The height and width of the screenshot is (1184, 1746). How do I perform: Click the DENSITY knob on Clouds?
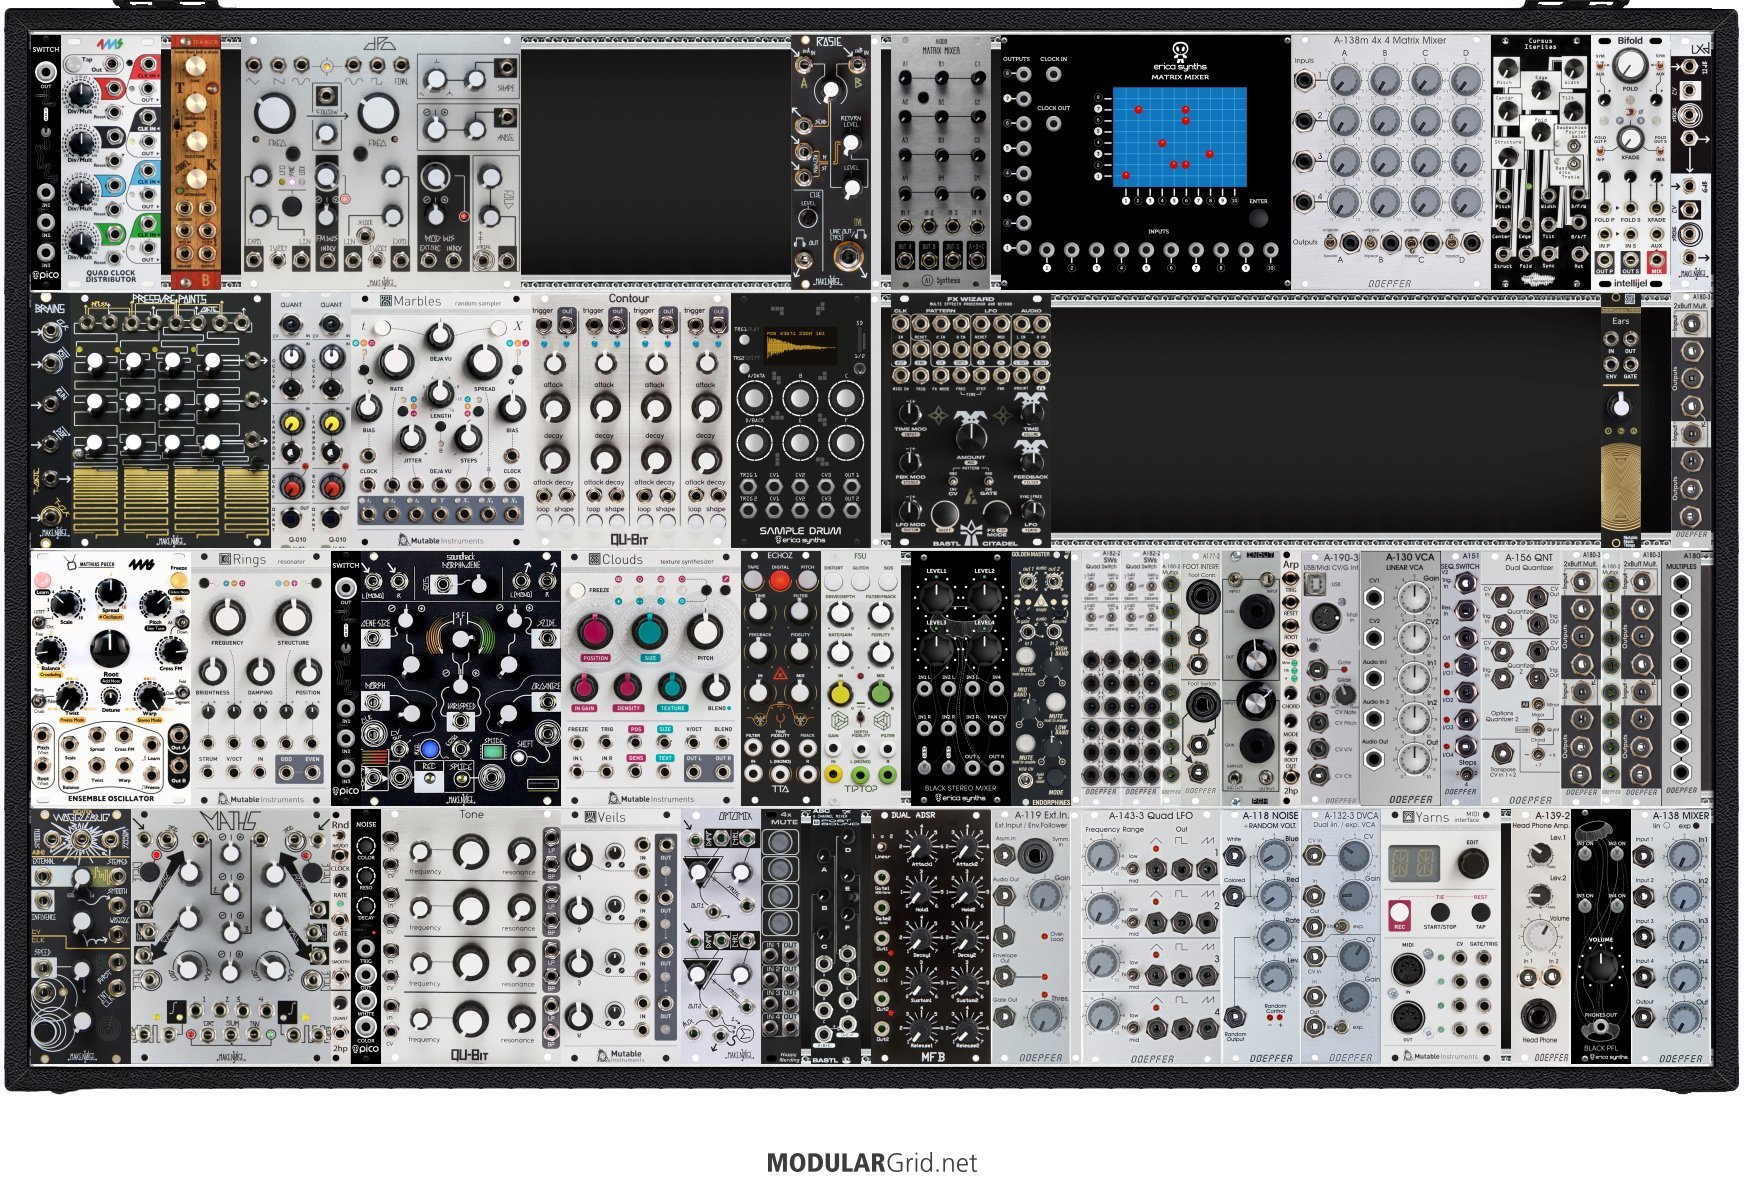(628, 687)
